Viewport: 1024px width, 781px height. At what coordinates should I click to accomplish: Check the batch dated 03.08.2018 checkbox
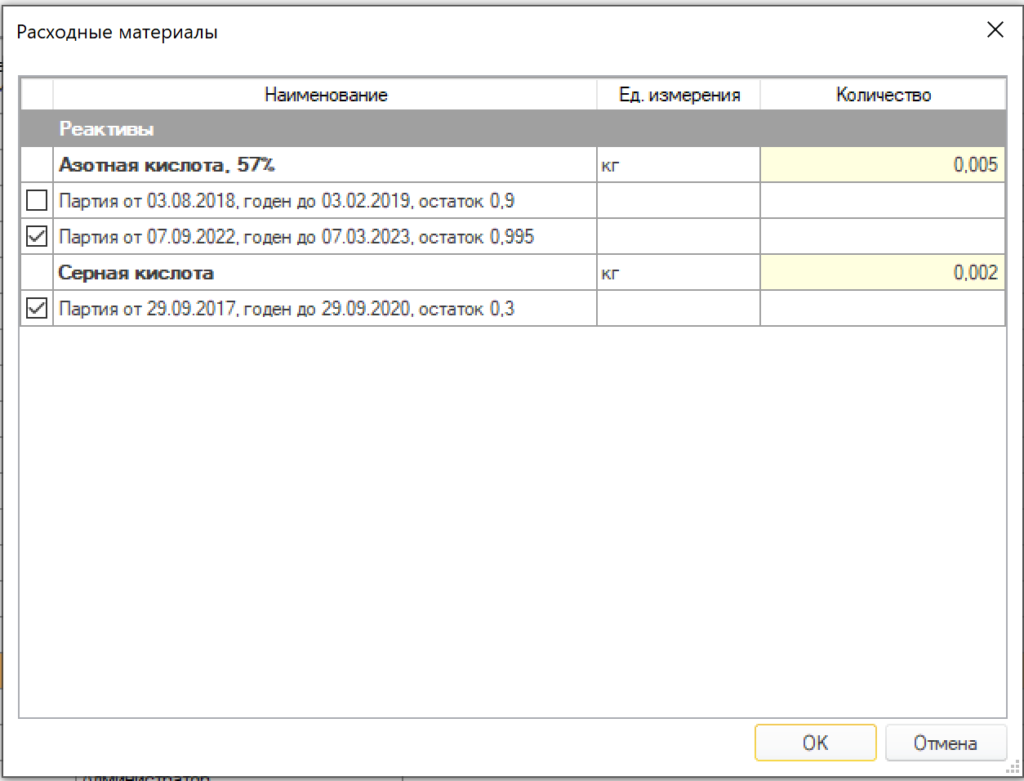coord(37,200)
